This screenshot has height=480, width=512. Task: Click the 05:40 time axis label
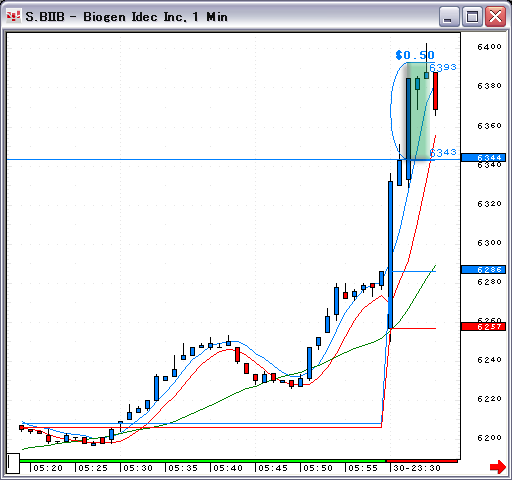click(x=228, y=468)
